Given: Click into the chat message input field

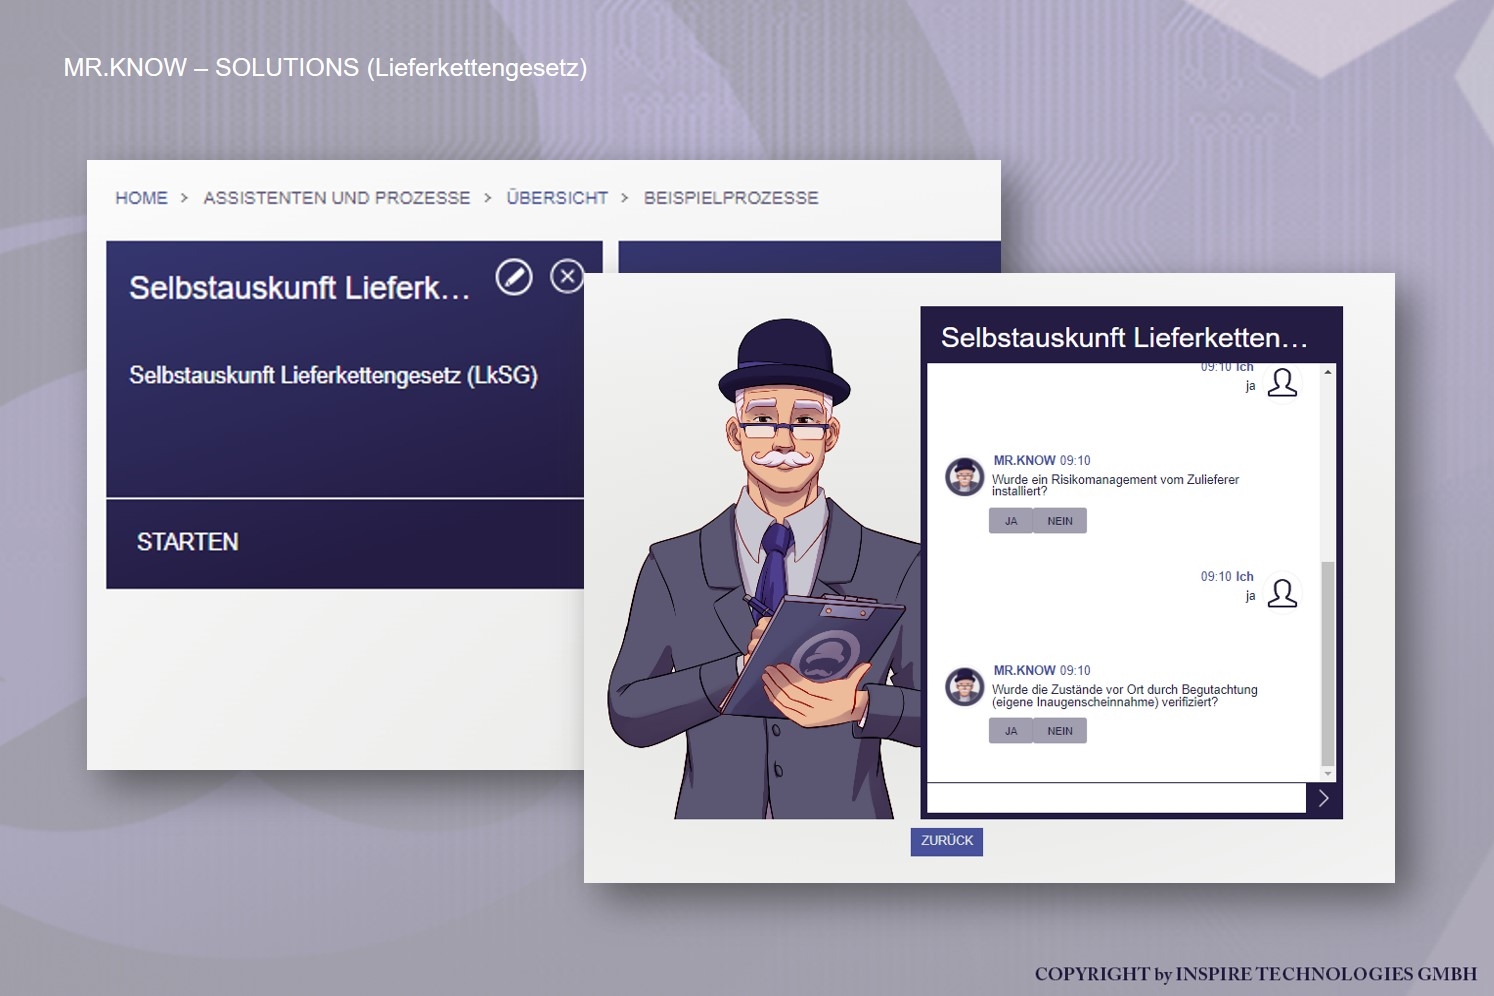Looking at the screenshot, I should pyautogui.click(x=1116, y=798).
